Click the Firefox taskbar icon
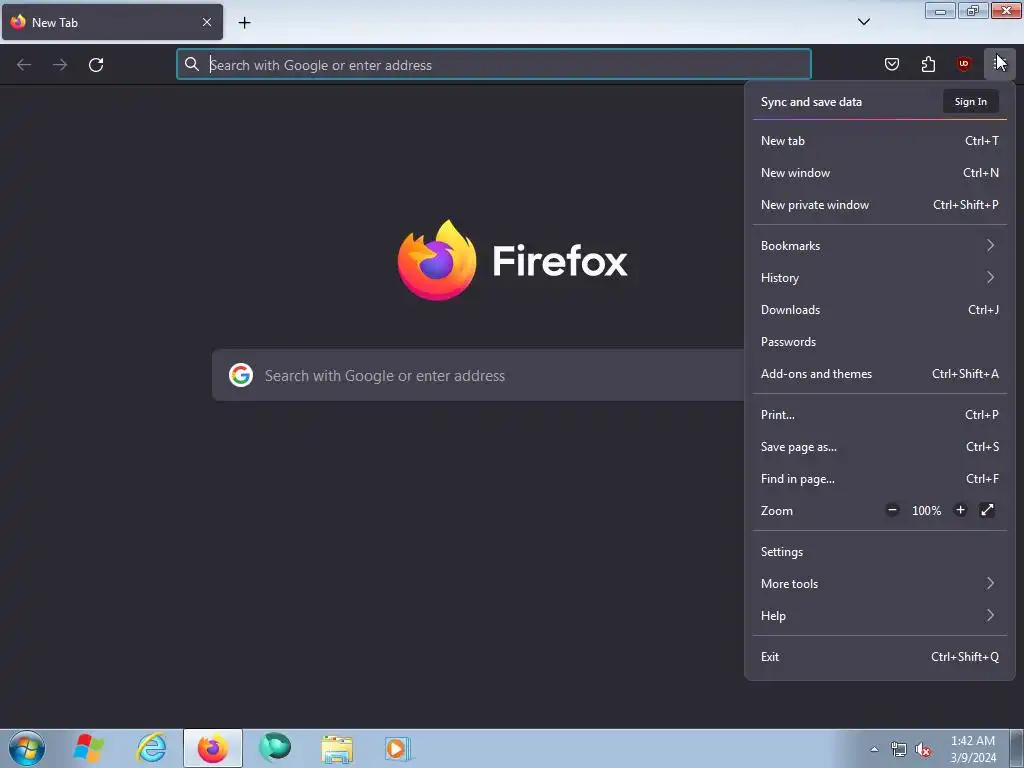 (x=213, y=748)
